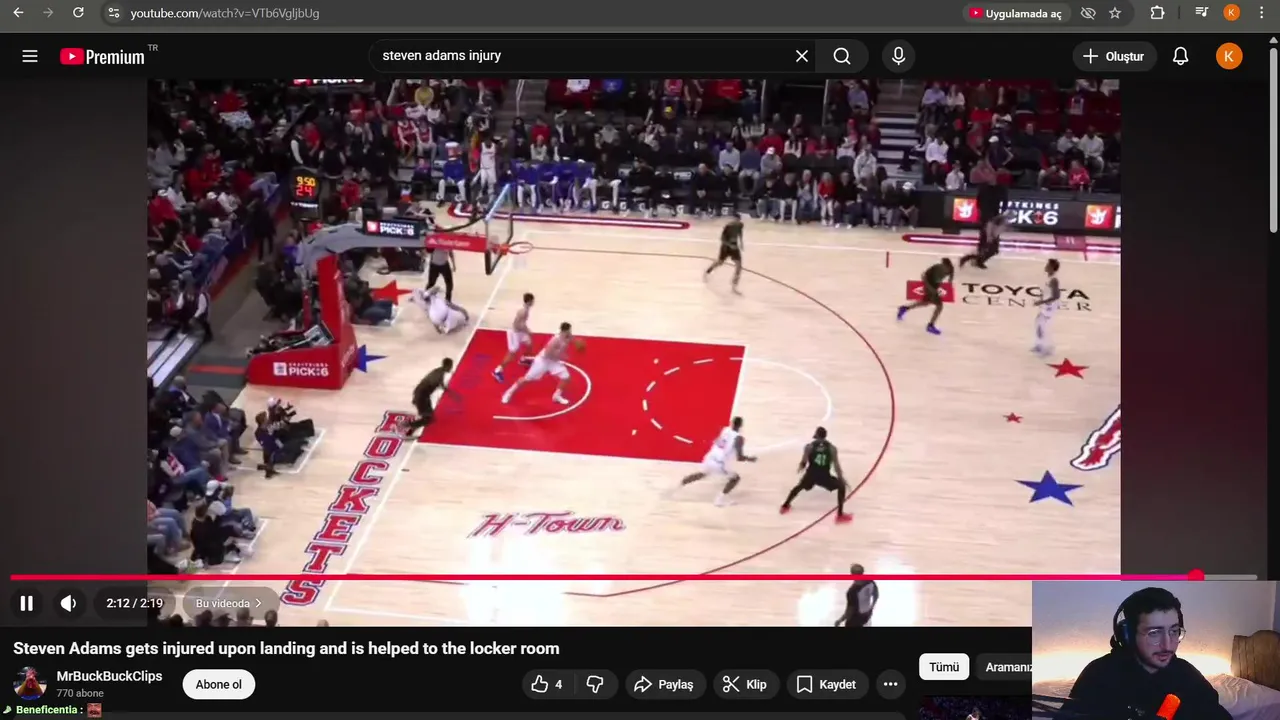The width and height of the screenshot is (1280, 720).
Task: Select the 'Aramanız' filter chip
Action: click(x=1005, y=667)
